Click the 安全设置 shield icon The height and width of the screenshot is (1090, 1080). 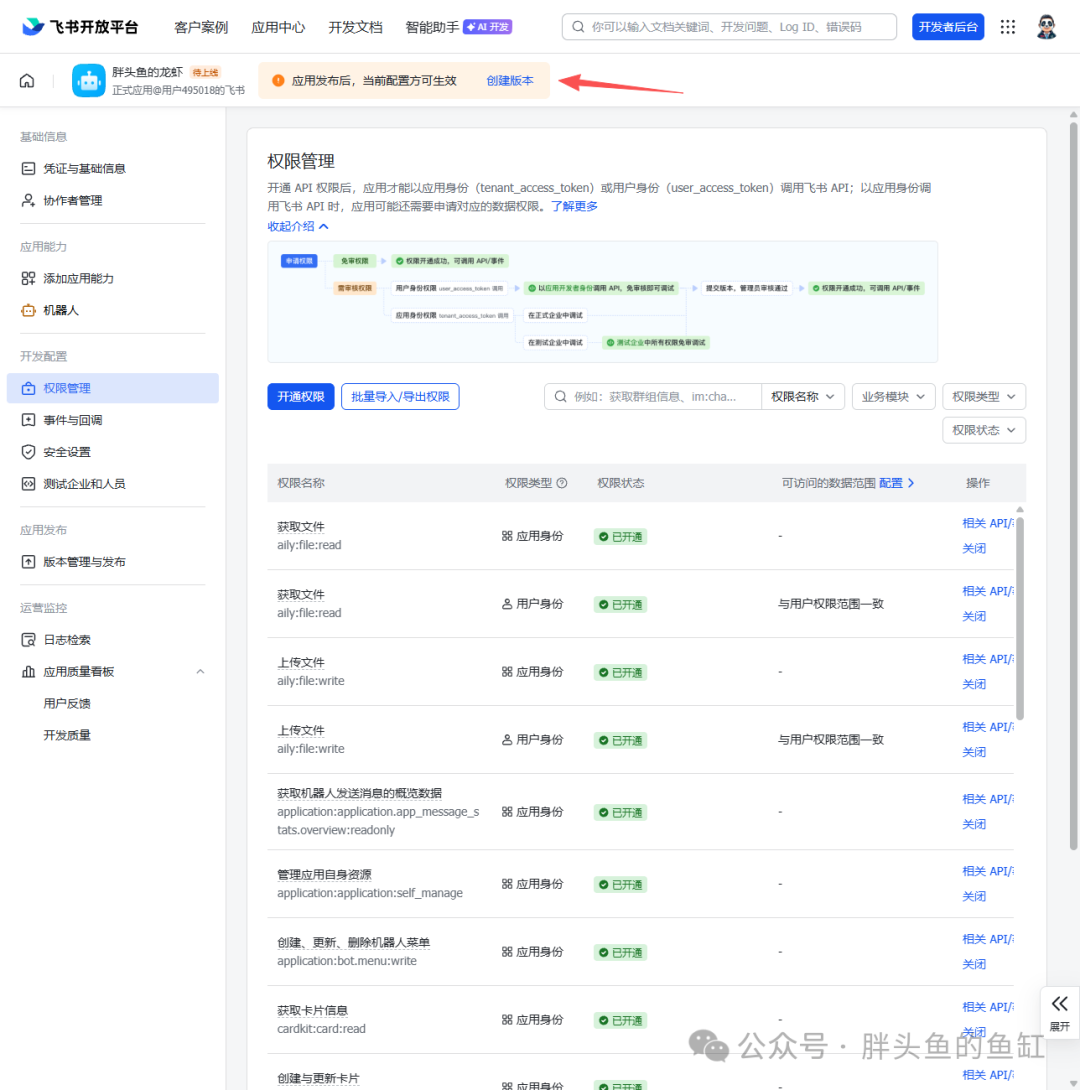tap(28, 453)
